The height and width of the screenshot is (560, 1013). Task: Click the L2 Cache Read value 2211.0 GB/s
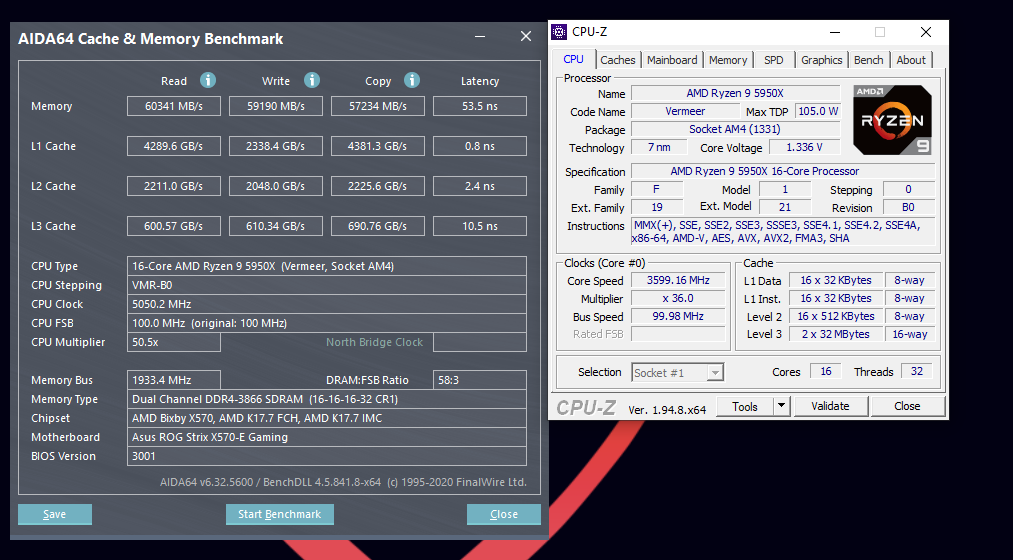(174, 186)
